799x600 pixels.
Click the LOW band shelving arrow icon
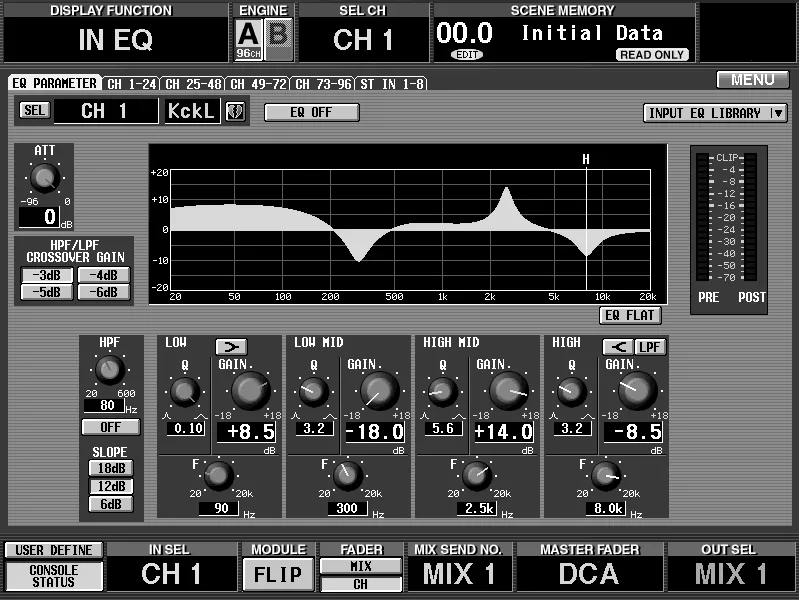231,347
